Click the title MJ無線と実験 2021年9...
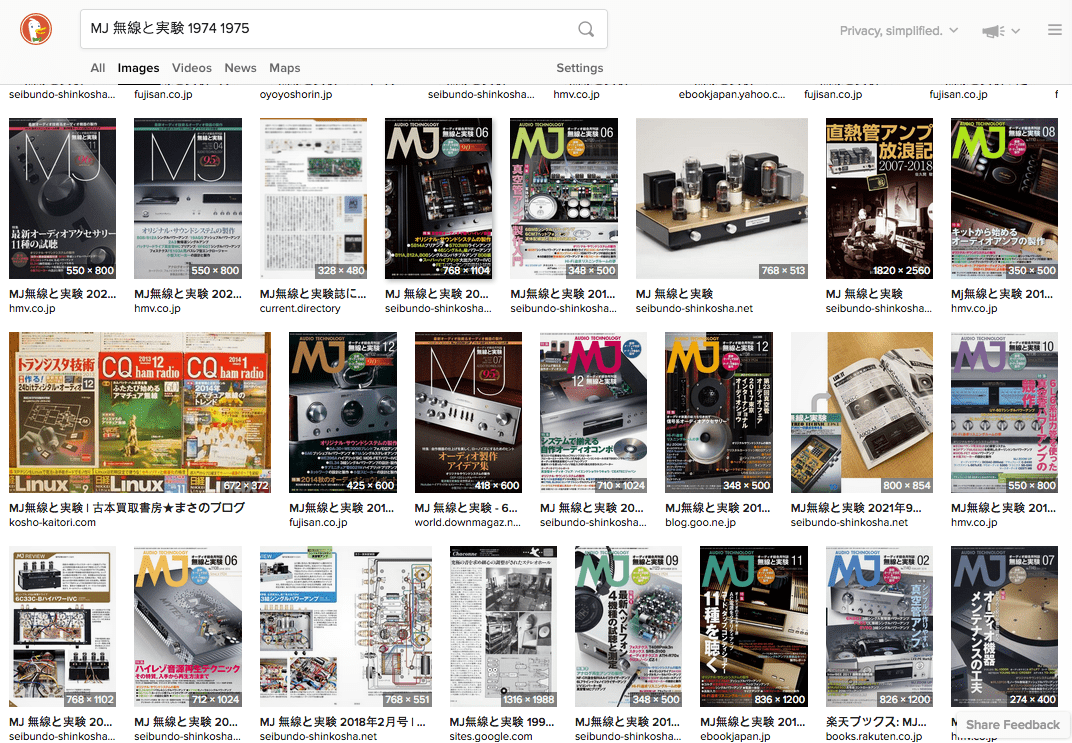This screenshot has width=1072, height=743. pyautogui.click(x=856, y=507)
